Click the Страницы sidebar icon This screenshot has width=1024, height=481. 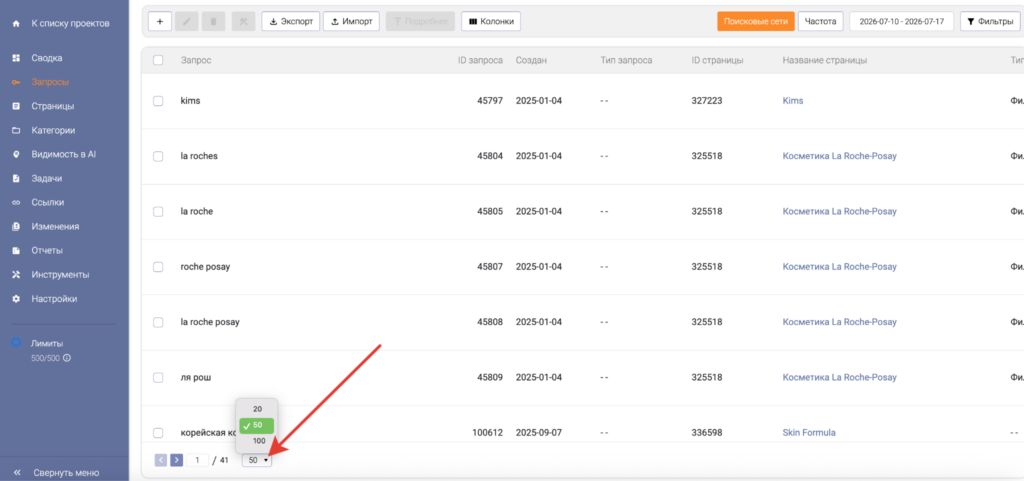tap(16, 106)
